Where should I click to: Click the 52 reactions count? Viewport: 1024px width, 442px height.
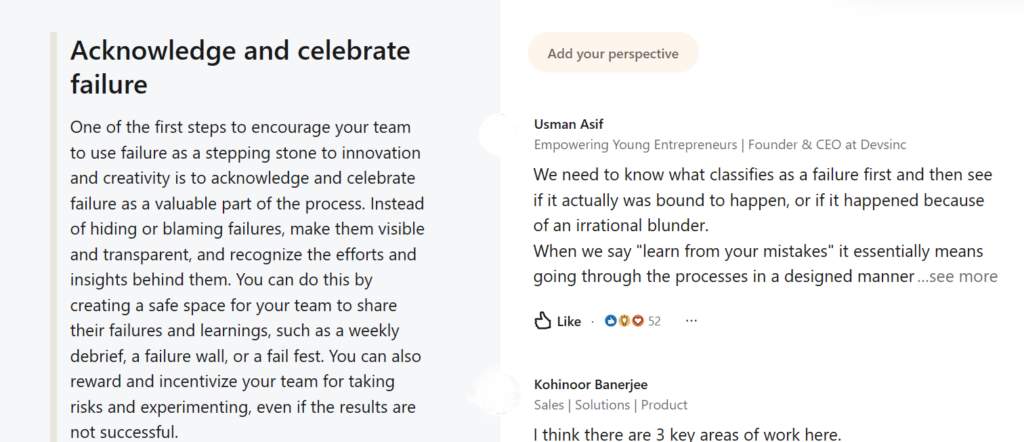coord(655,321)
